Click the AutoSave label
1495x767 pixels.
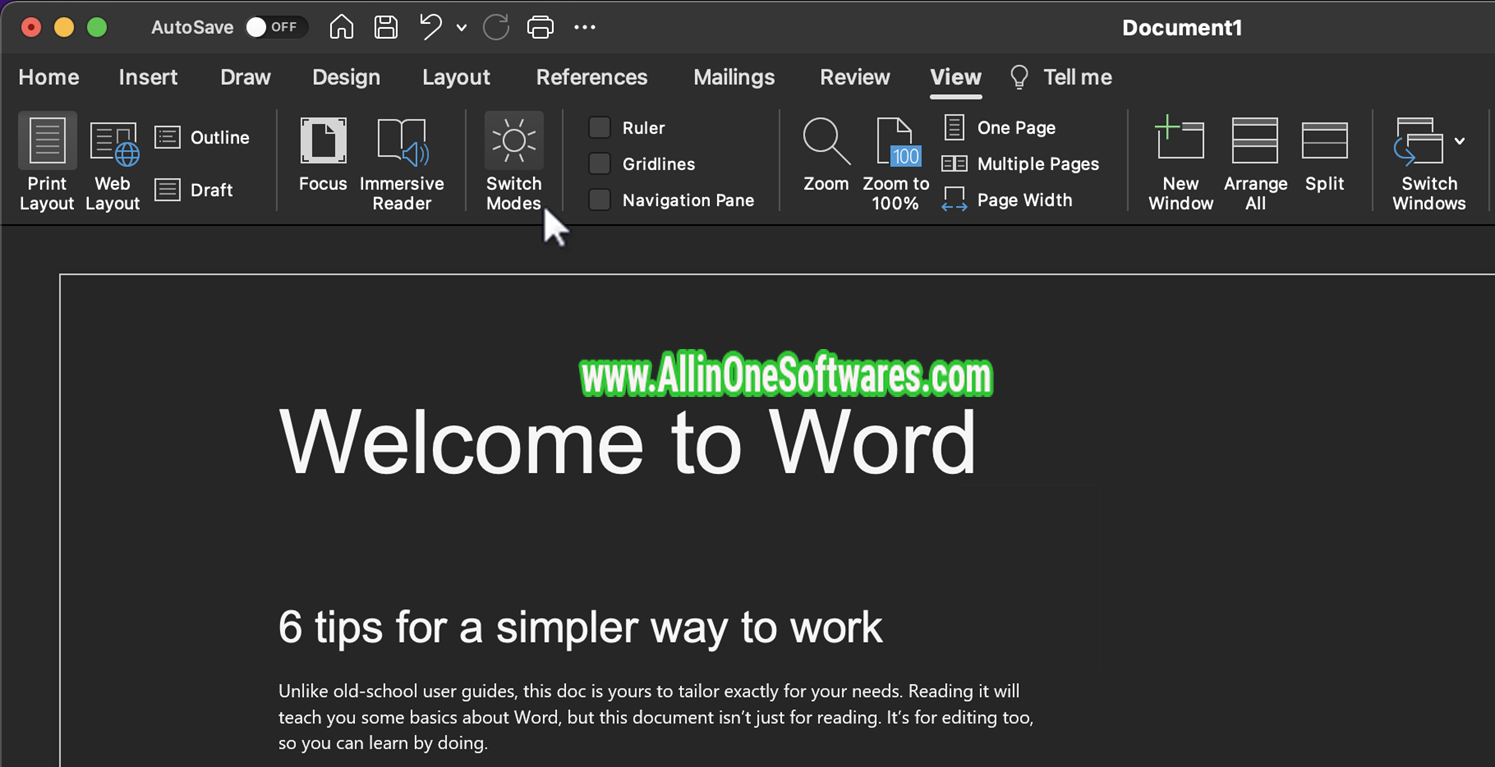(192, 27)
